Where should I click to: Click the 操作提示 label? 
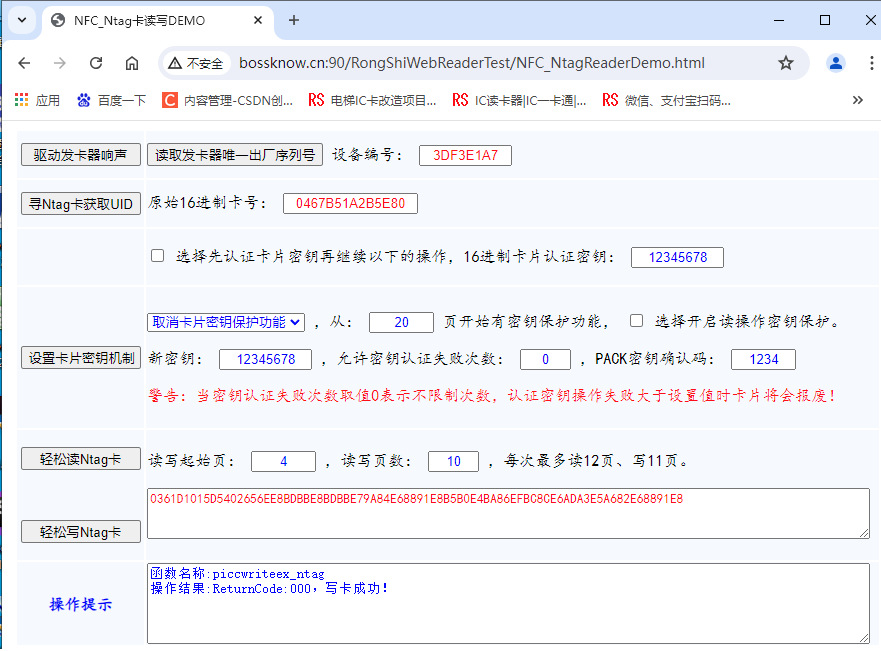coord(80,604)
